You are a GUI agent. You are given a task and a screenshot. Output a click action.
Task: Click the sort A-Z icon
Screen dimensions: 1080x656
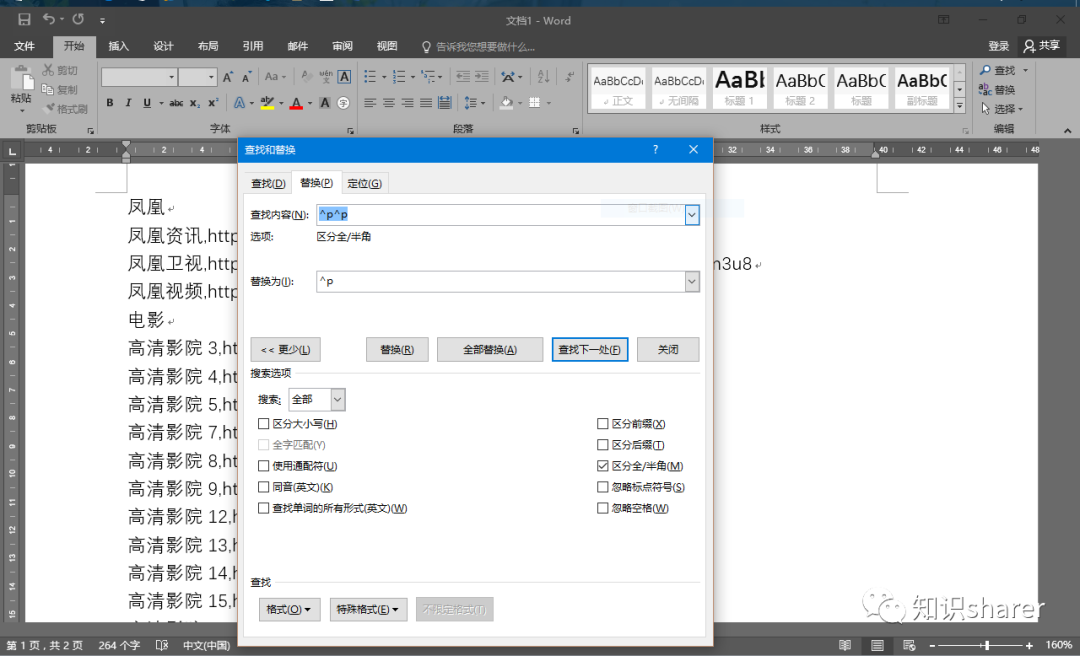(543, 76)
